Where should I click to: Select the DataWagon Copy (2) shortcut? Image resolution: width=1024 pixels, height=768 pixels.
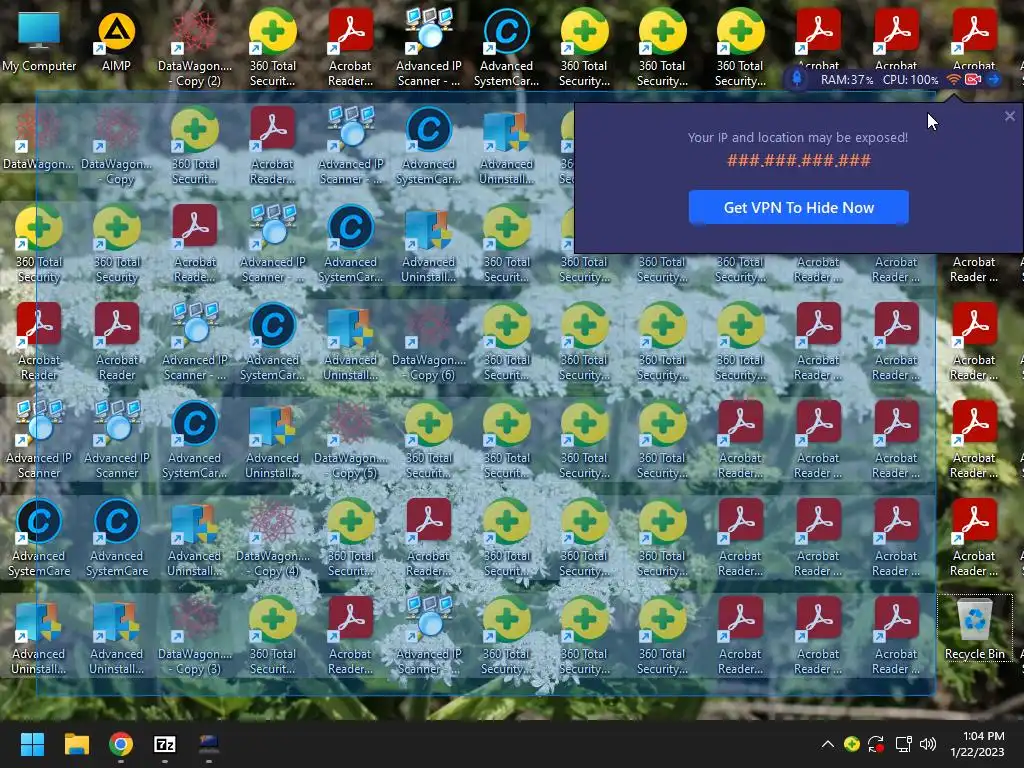click(195, 48)
